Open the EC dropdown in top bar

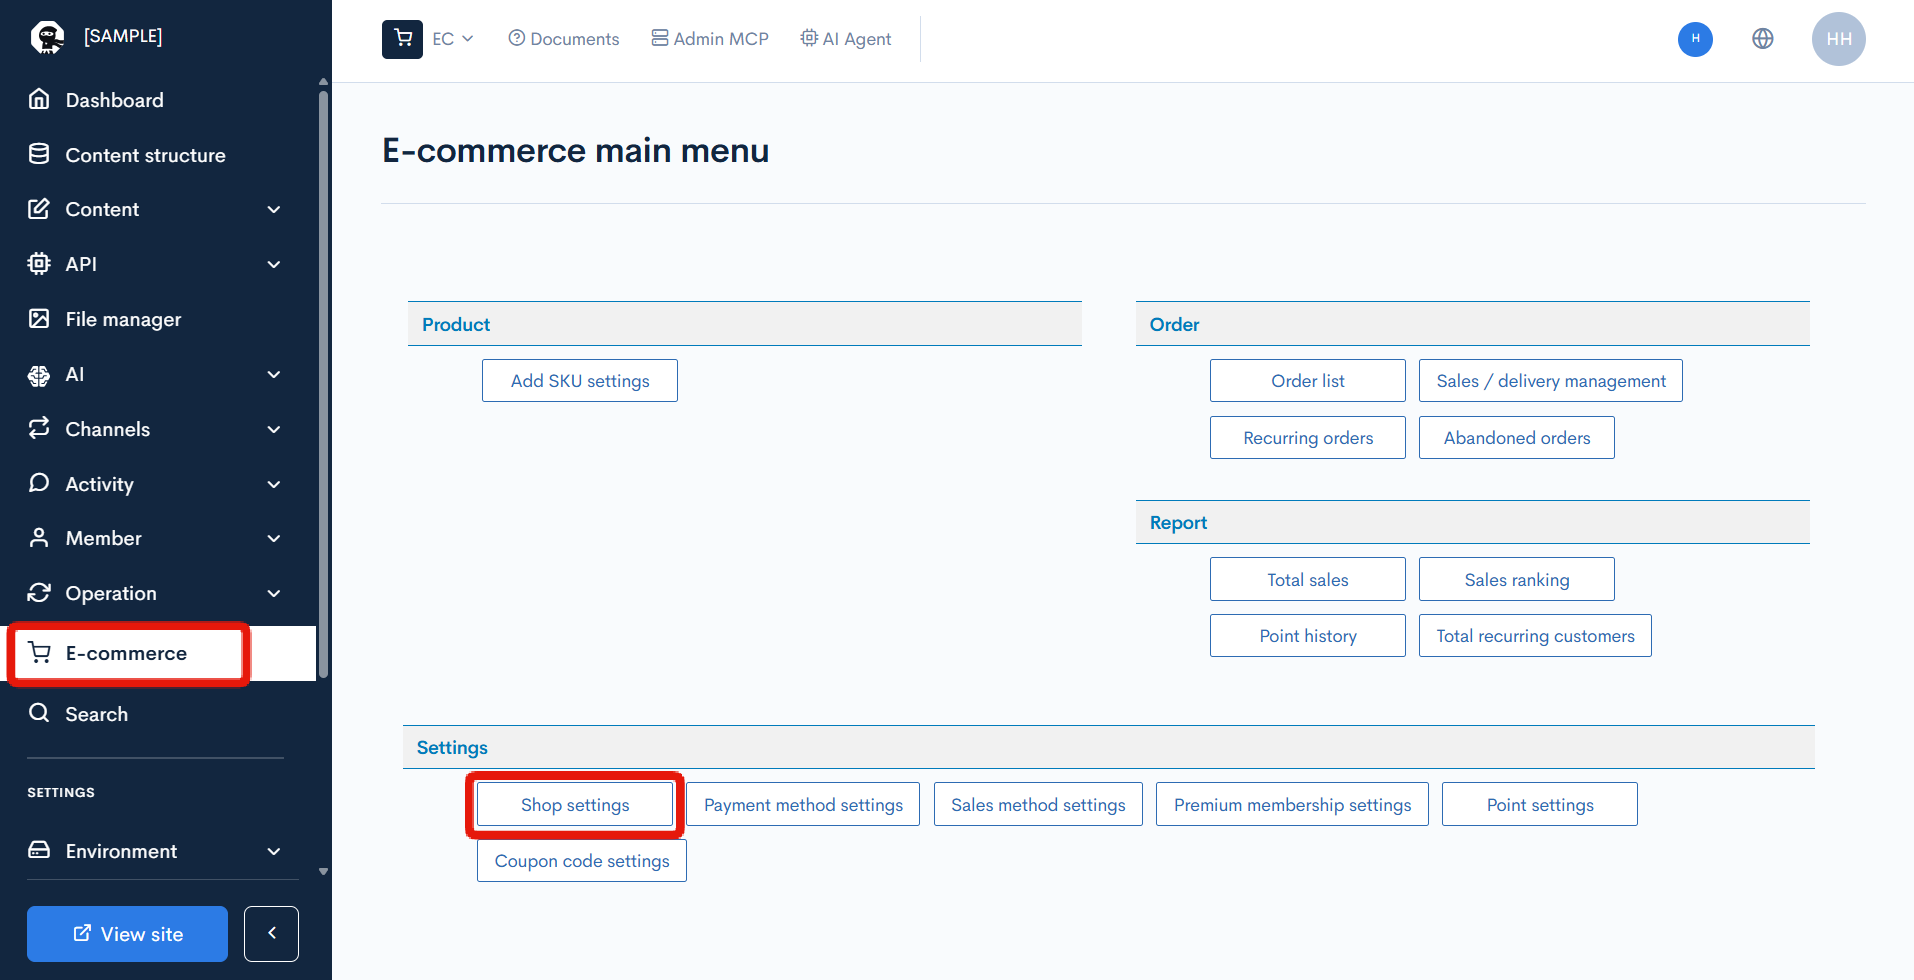tap(453, 39)
